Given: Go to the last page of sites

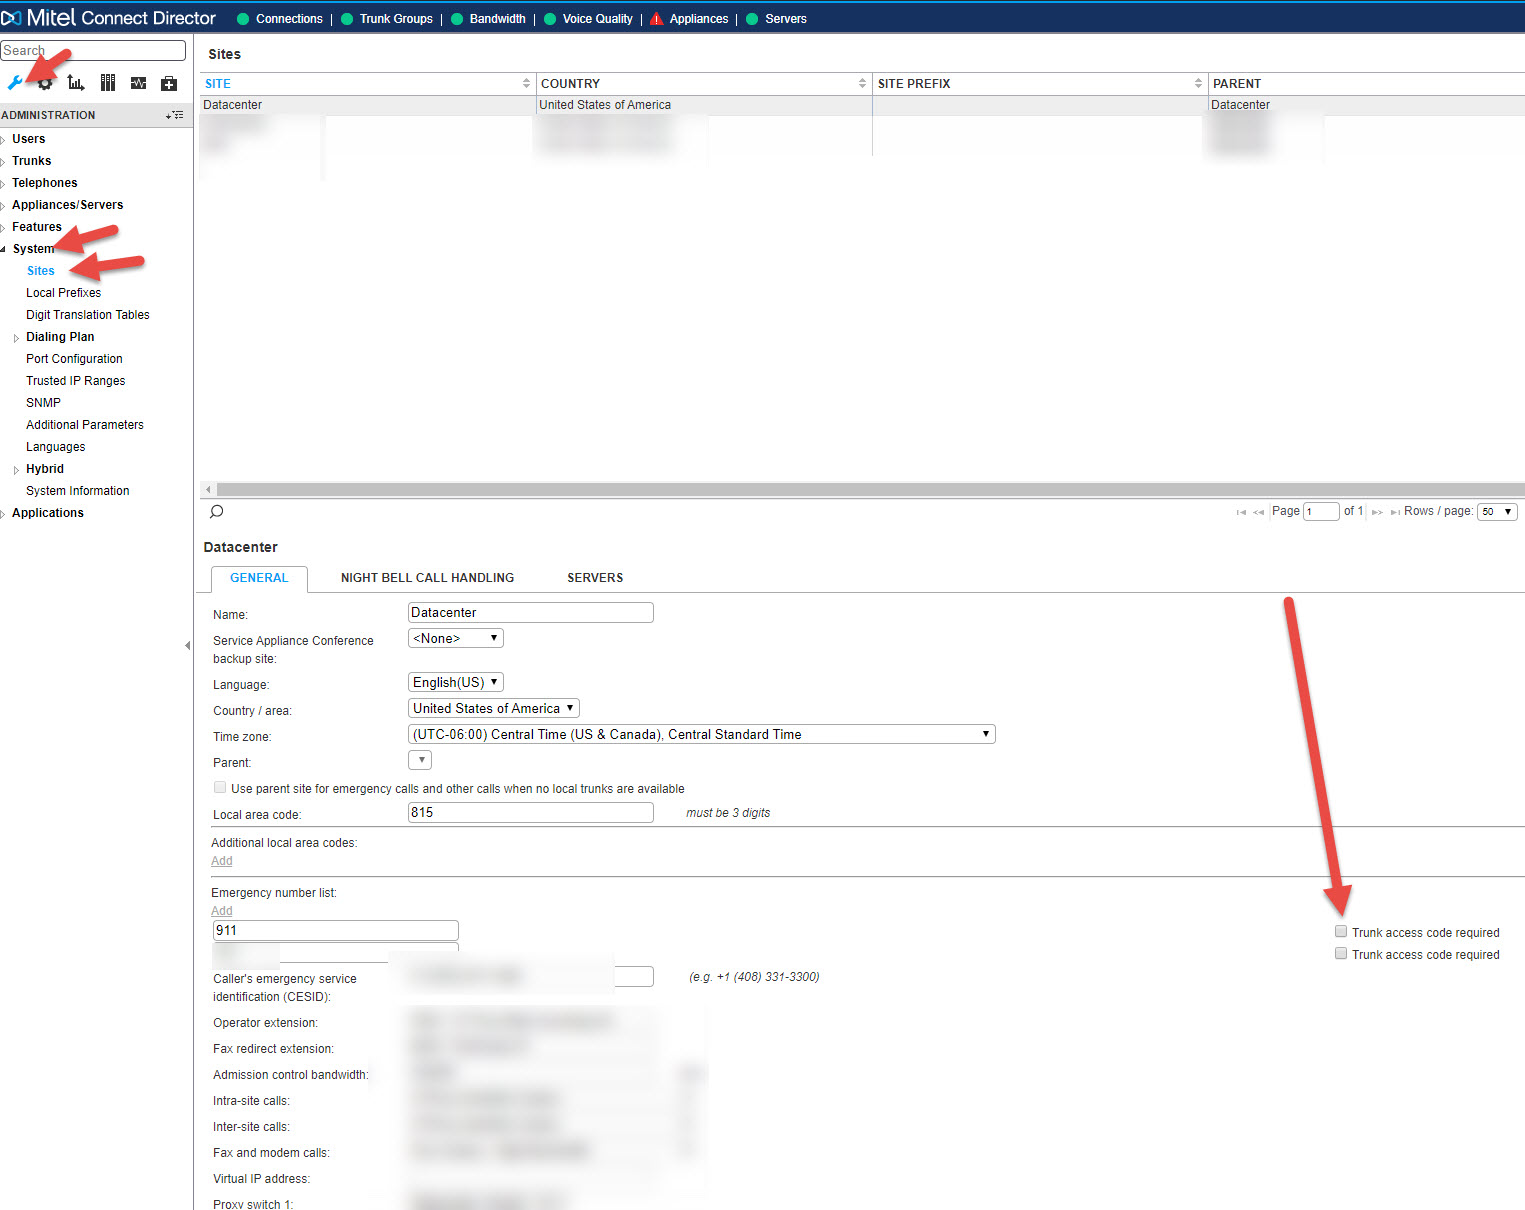Looking at the screenshot, I should pos(1394,512).
